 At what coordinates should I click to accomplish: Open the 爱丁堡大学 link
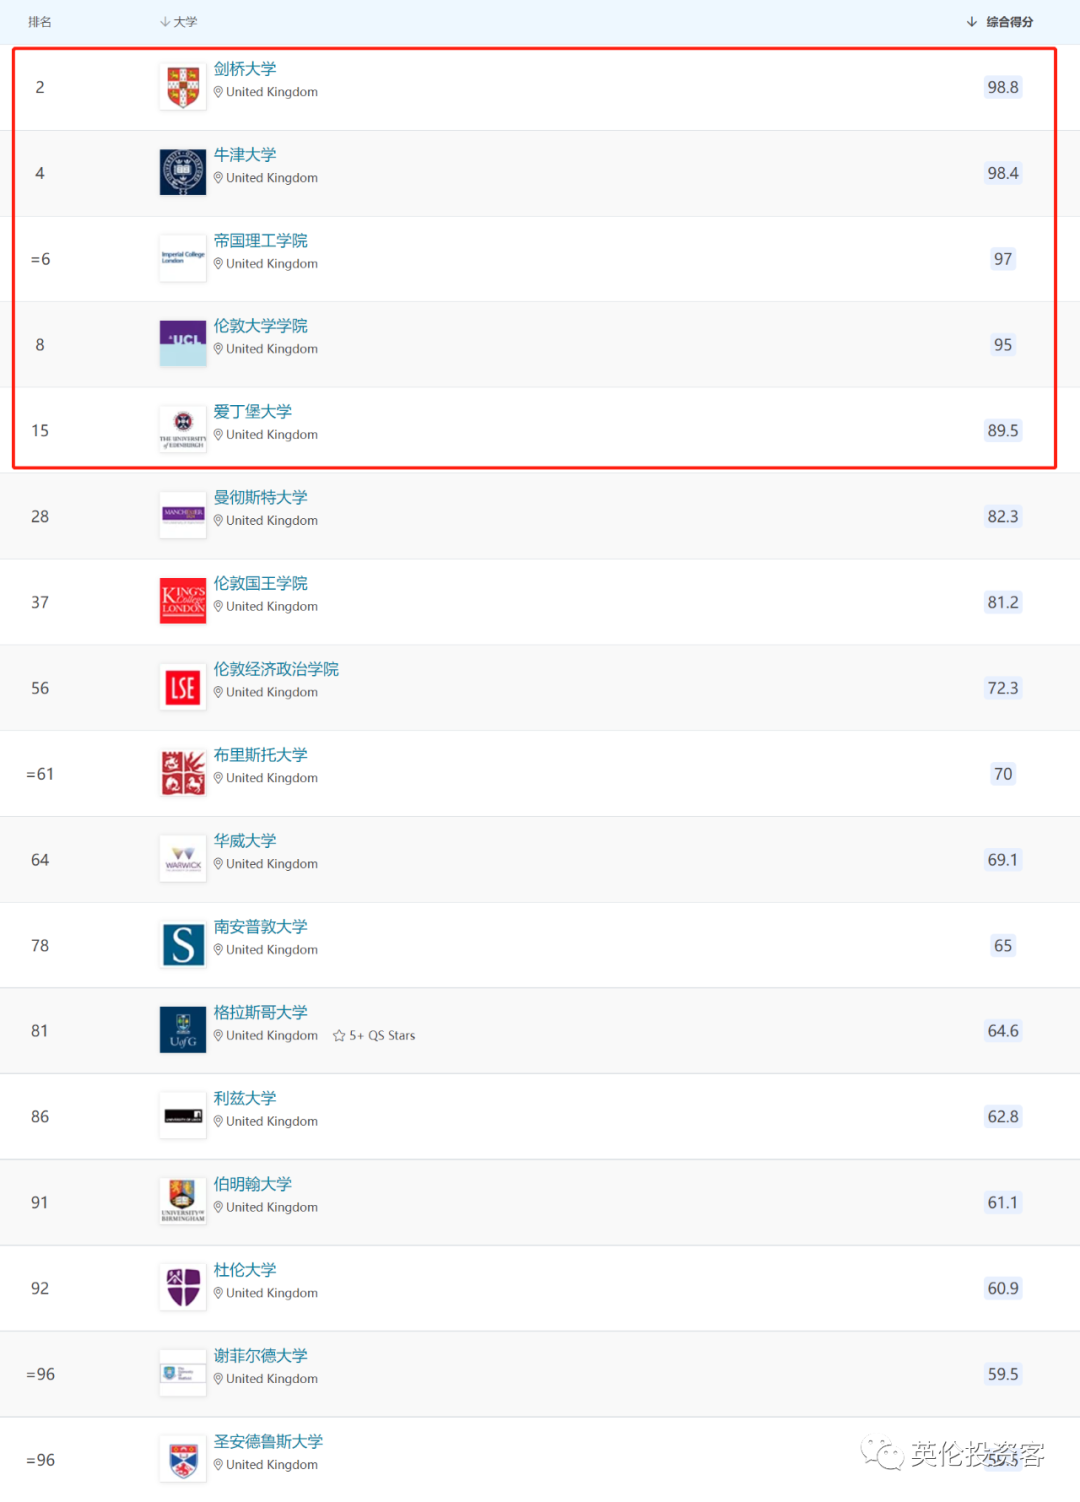point(253,412)
